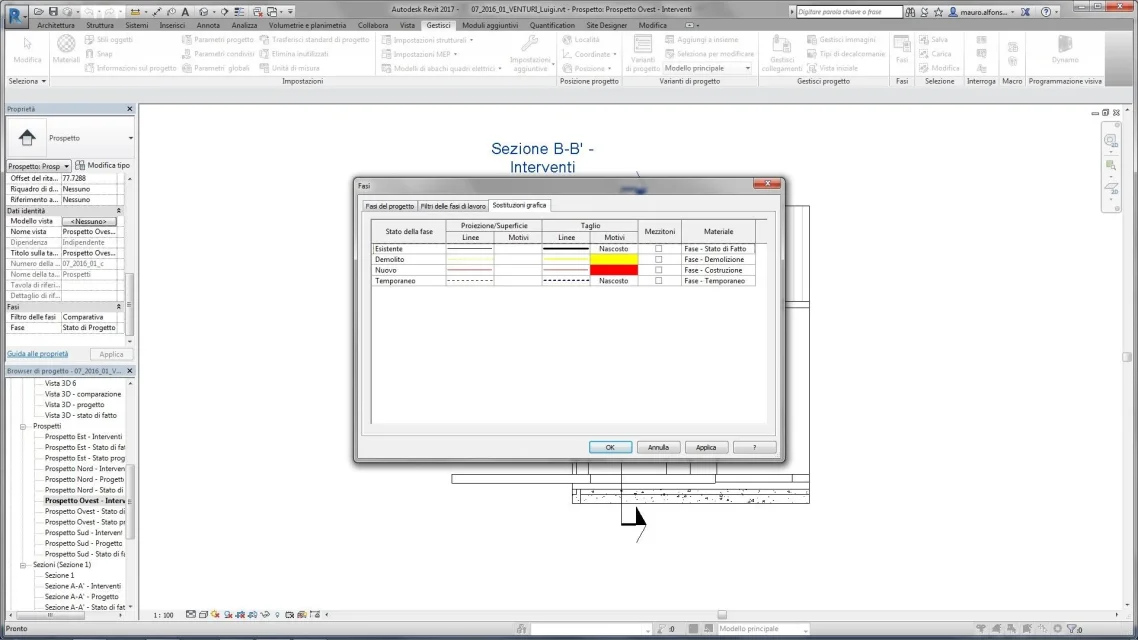Close the Proprietà panel
Image resolution: width=1138 pixels, height=640 pixels.
click(130, 109)
